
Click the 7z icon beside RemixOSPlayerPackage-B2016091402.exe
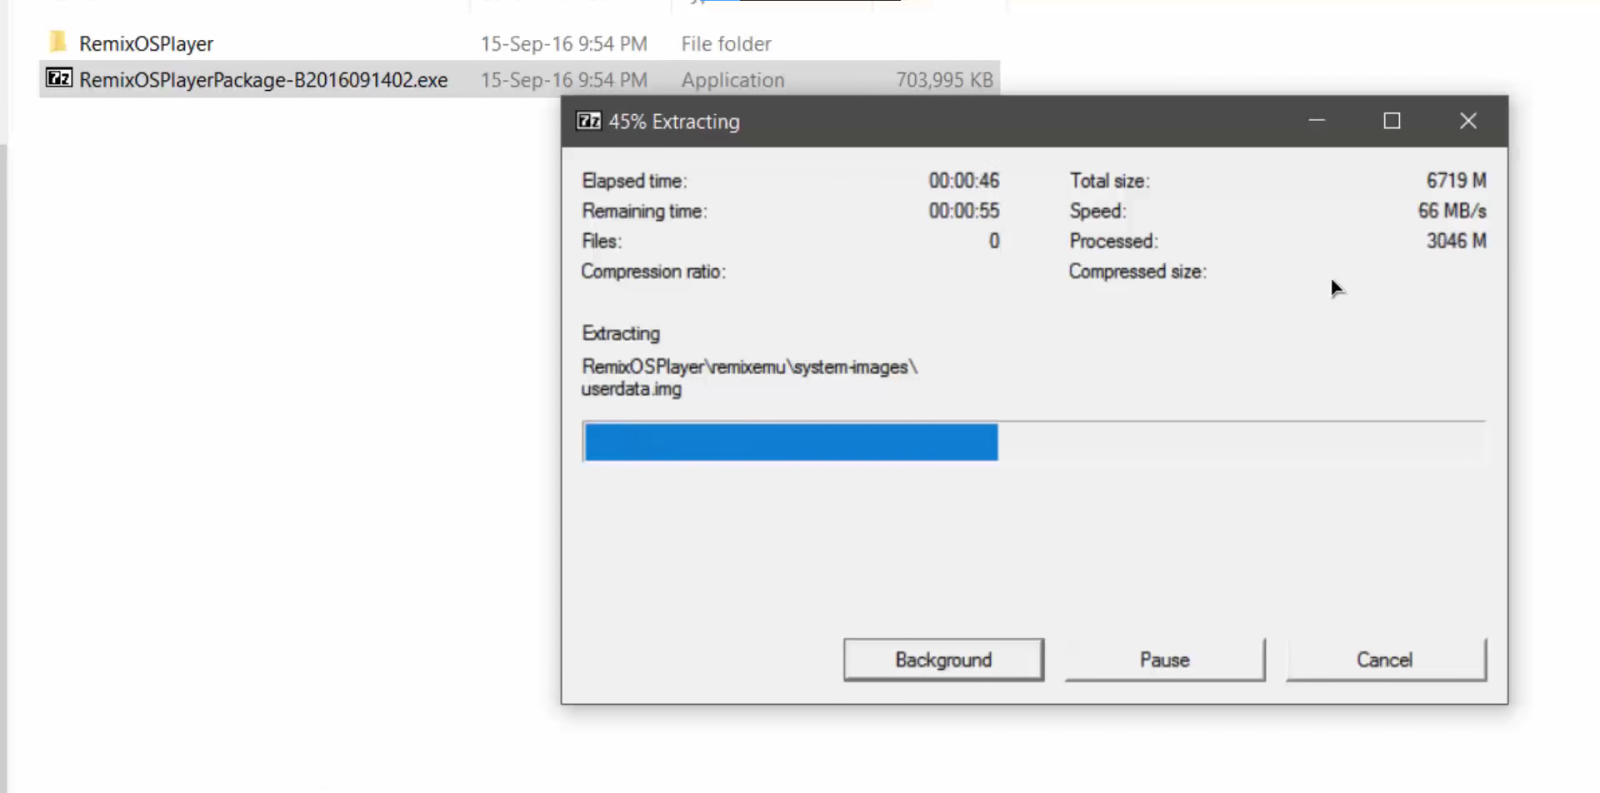(x=59, y=78)
